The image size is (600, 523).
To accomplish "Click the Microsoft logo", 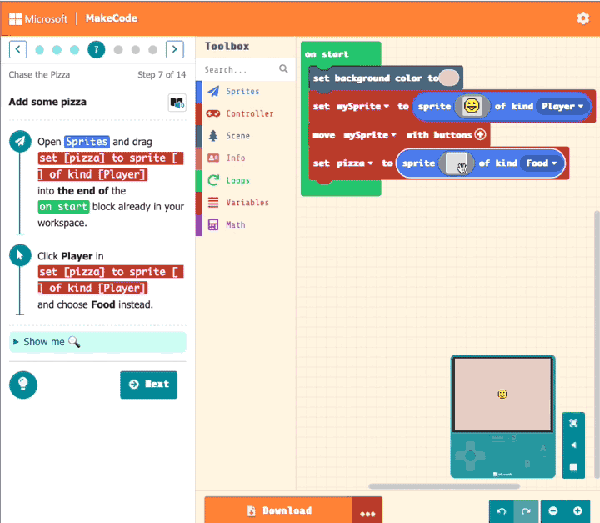I will [x=38, y=18].
